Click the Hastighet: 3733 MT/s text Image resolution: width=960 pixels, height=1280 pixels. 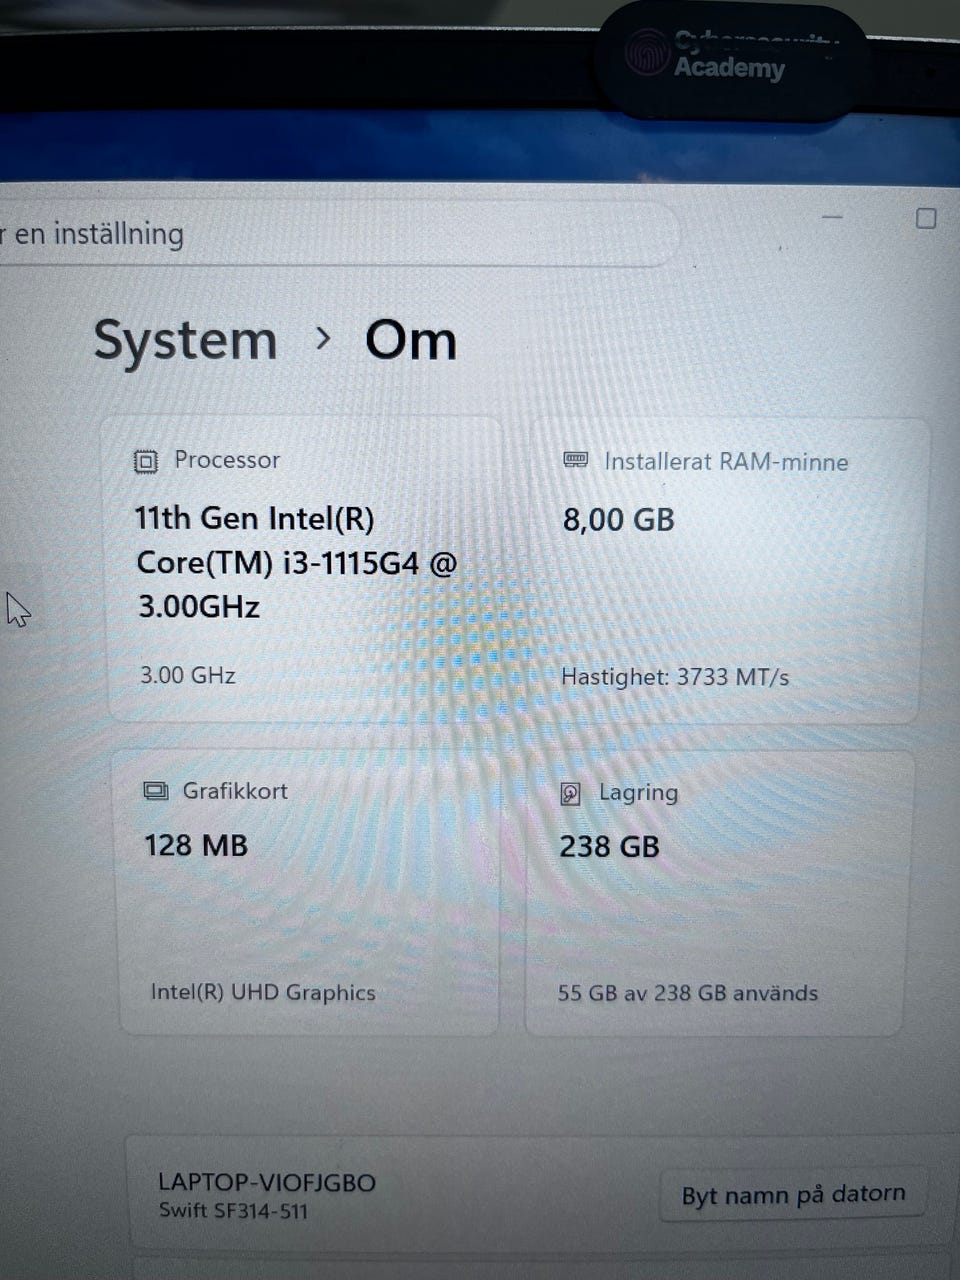(675, 677)
